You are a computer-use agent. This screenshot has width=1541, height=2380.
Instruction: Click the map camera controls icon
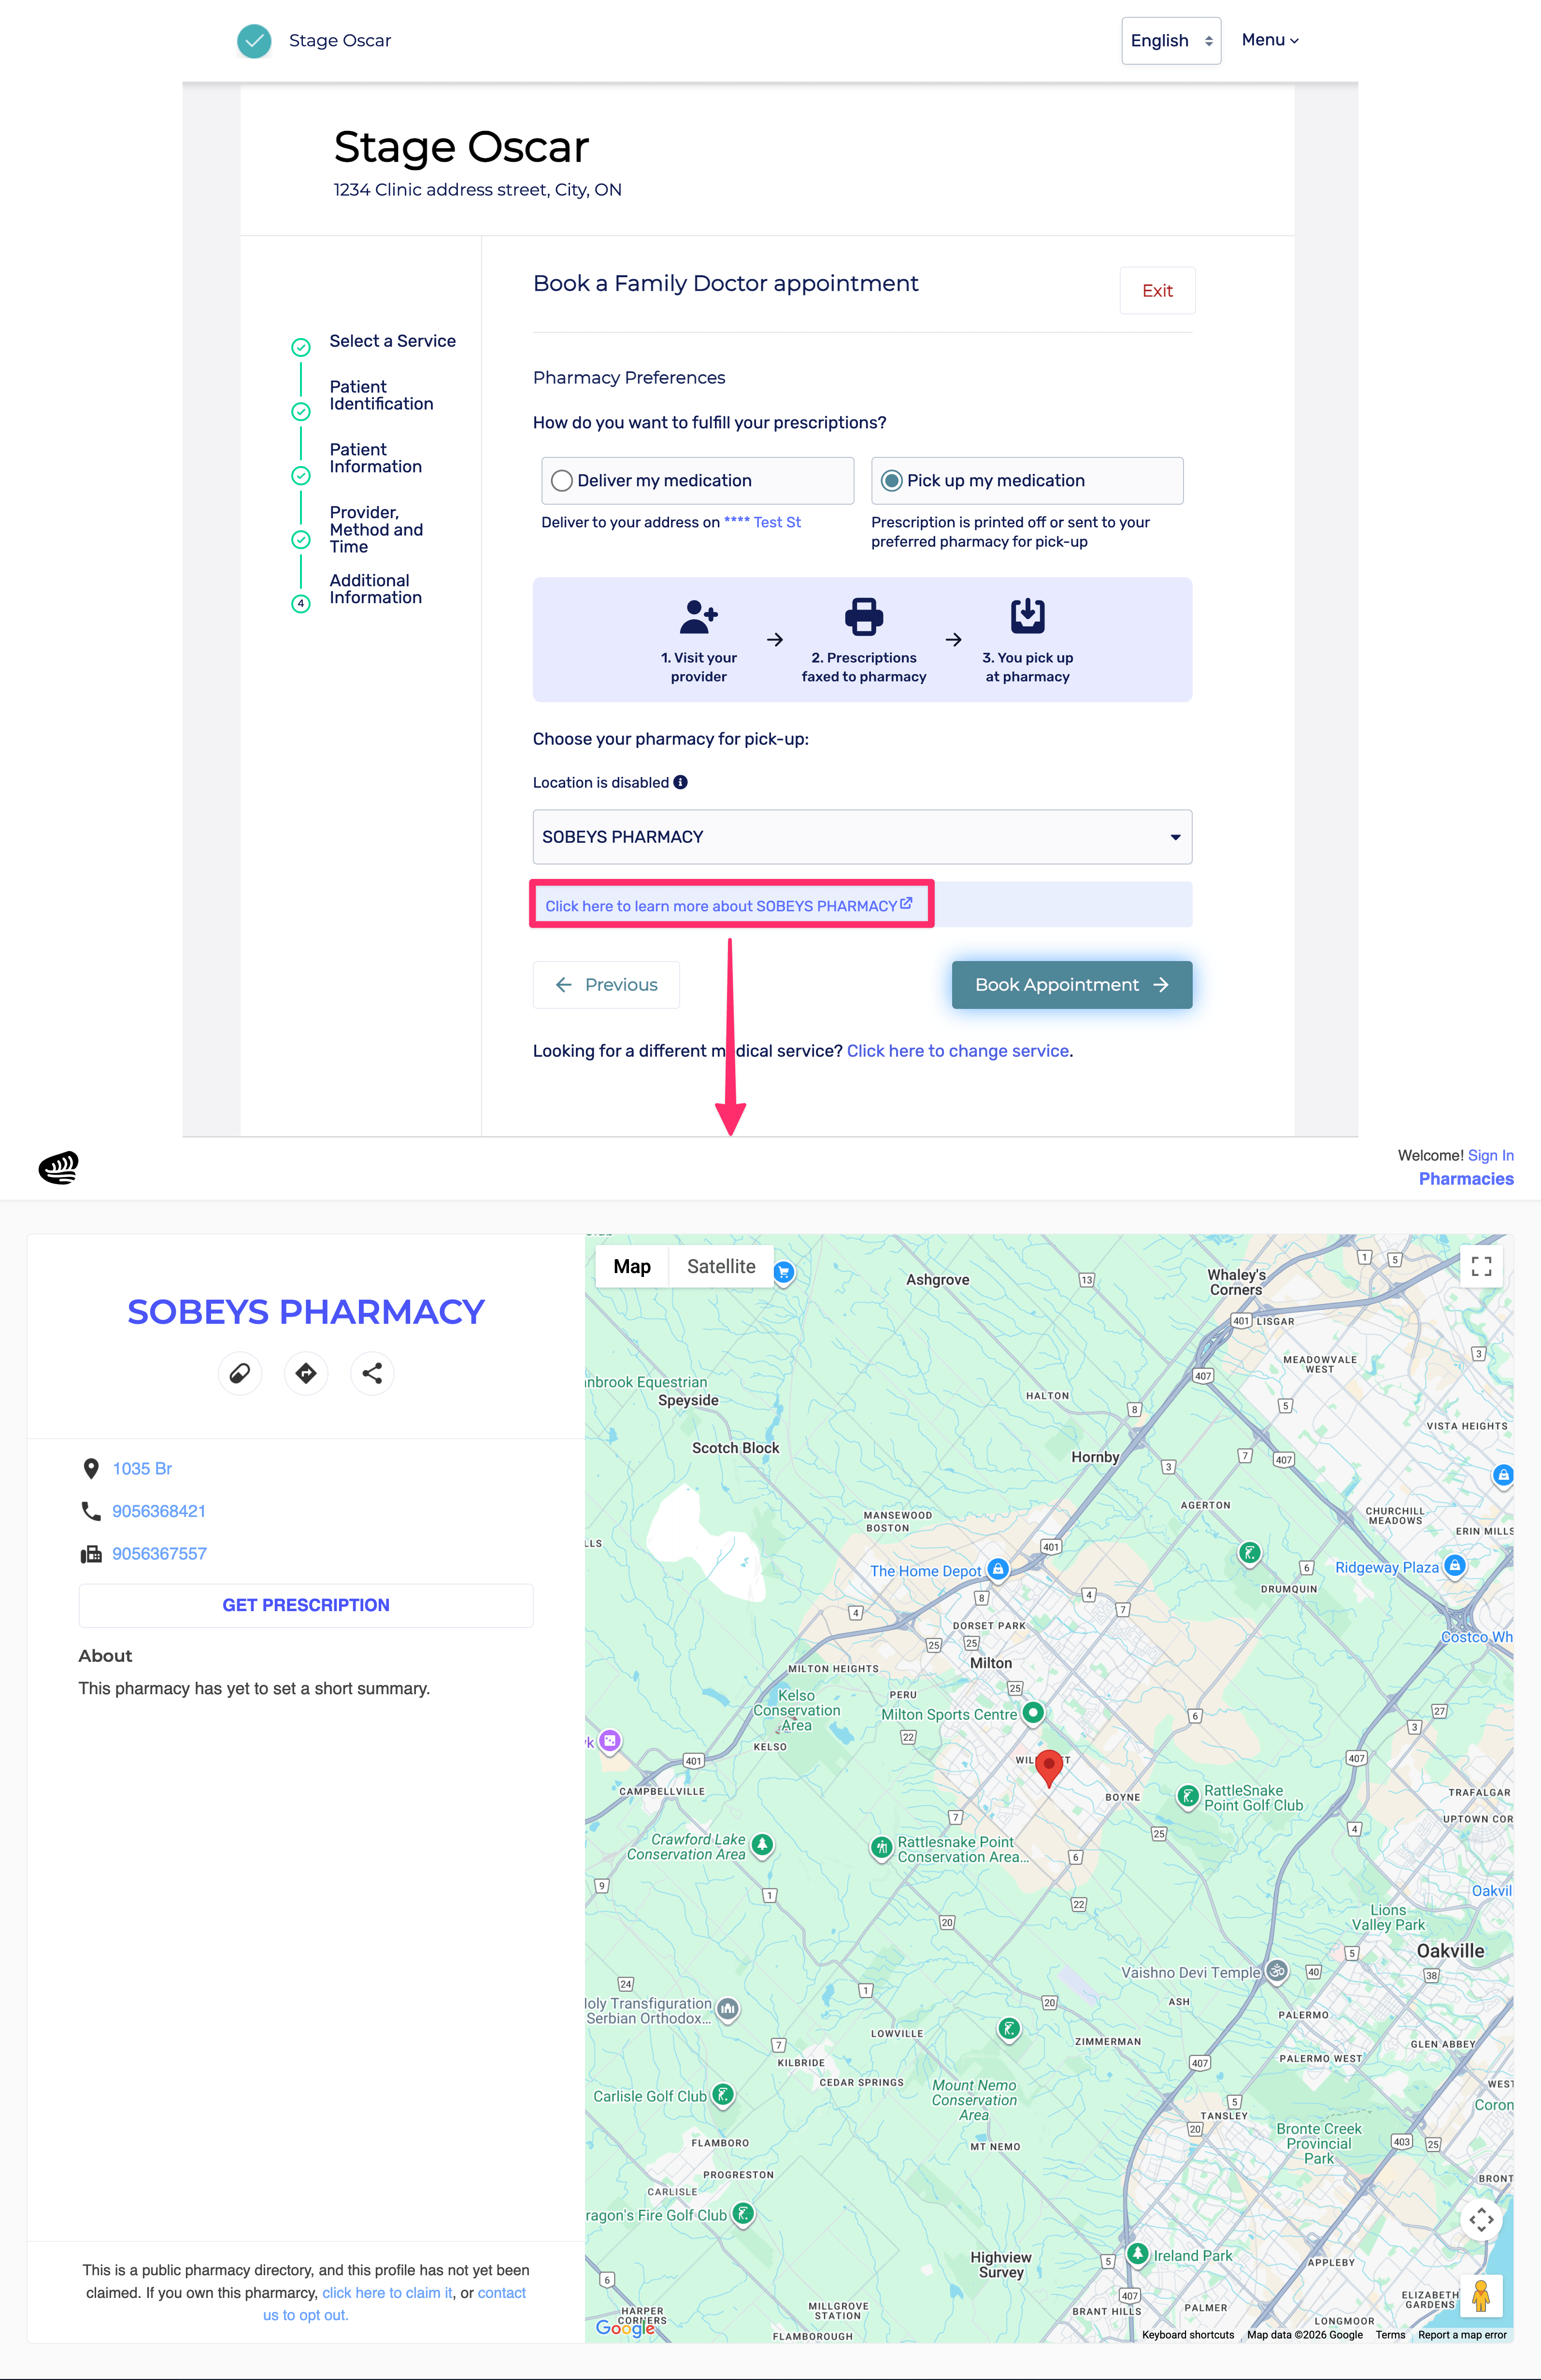click(1481, 2219)
